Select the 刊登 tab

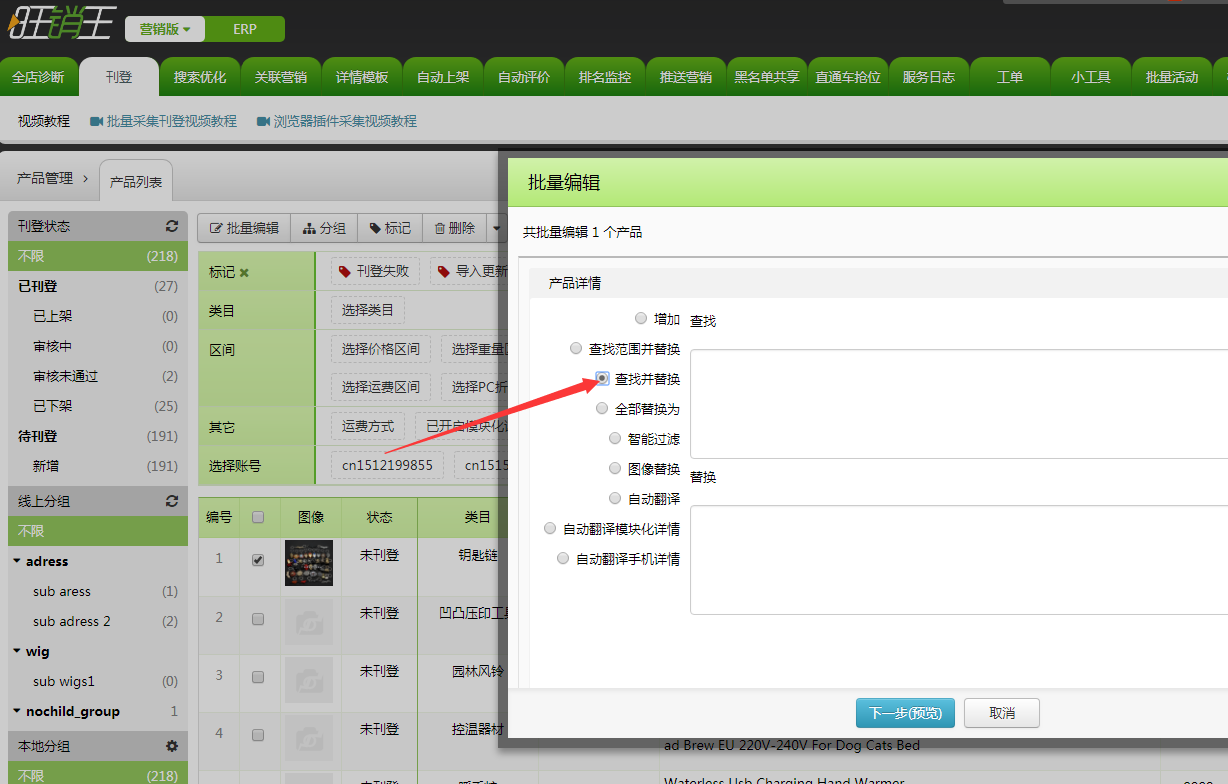pos(119,77)
